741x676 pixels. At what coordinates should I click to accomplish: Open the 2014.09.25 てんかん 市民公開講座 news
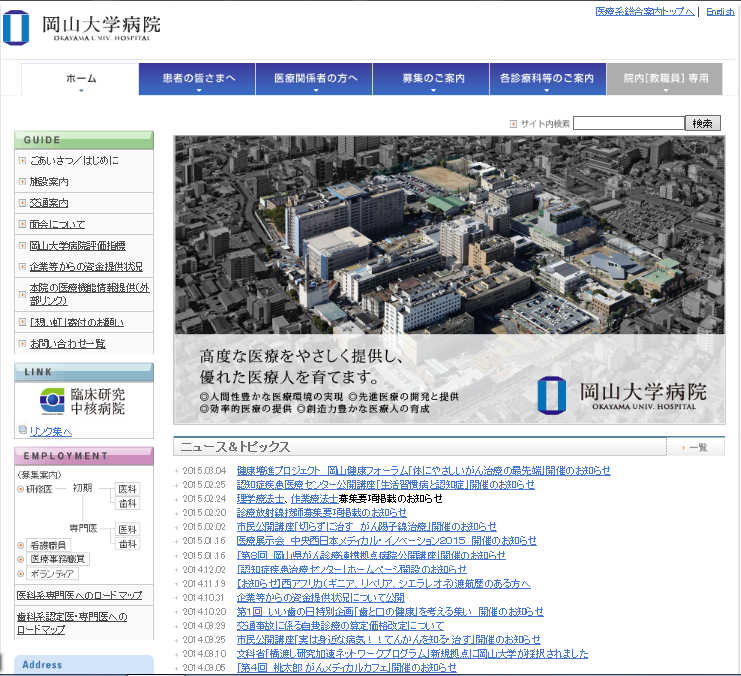388,640
